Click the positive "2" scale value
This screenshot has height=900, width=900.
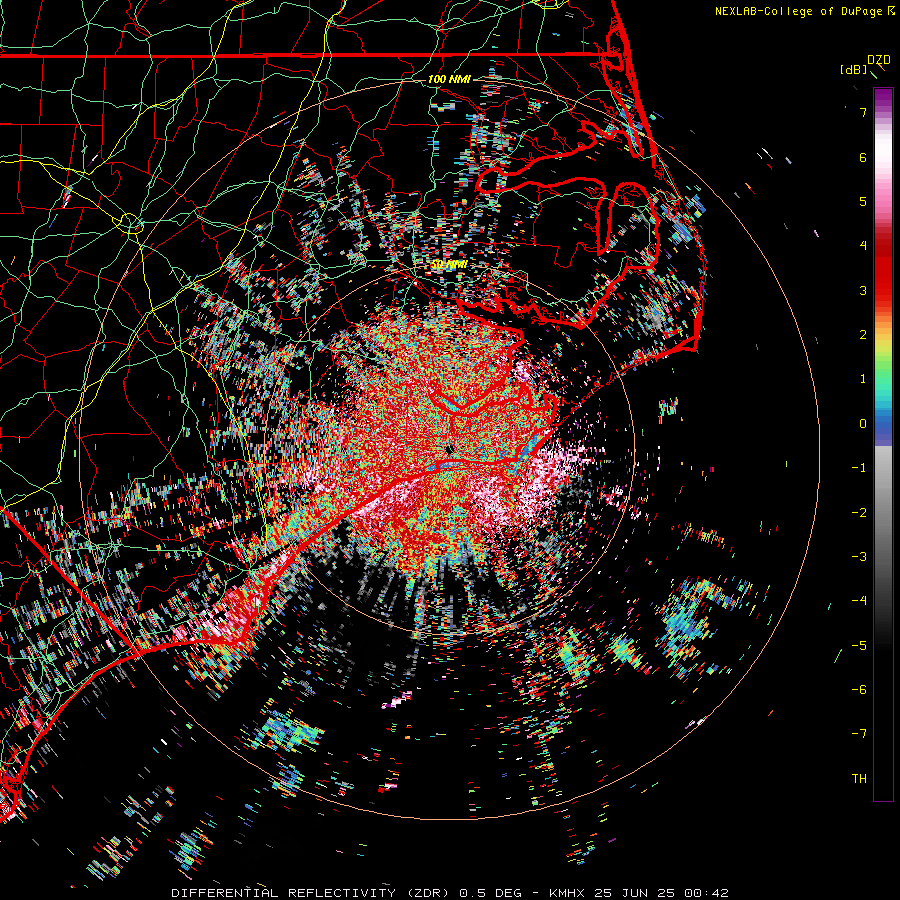pyautogui.click(x=863, y=335)
